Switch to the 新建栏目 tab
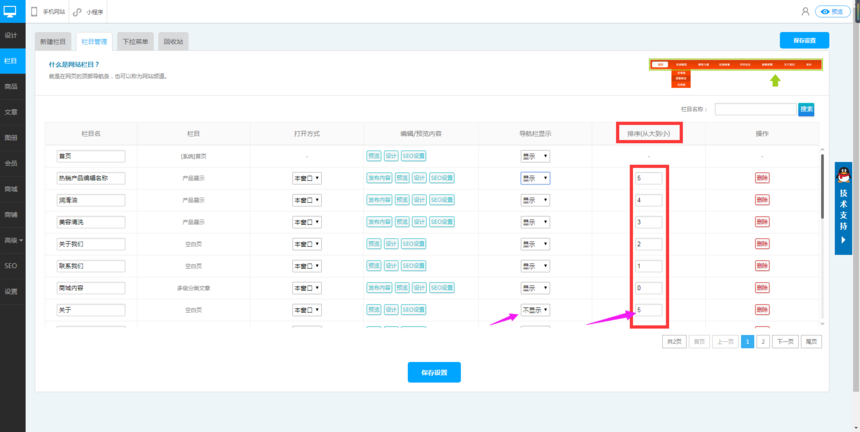860x432 pixels. click(x=53, y=42)
